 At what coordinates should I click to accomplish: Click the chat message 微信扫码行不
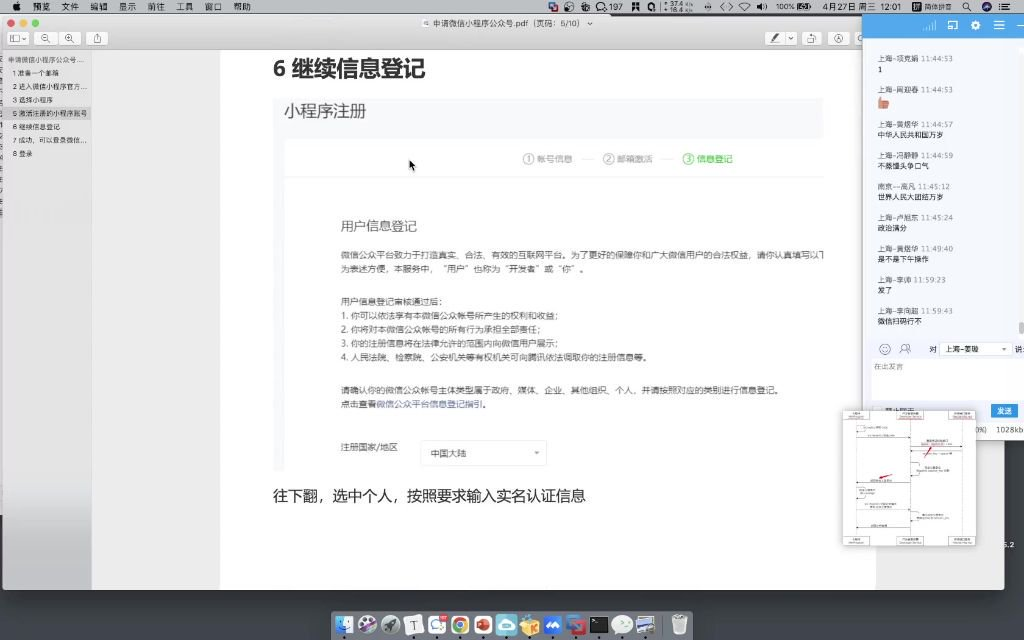pos(899,321)
